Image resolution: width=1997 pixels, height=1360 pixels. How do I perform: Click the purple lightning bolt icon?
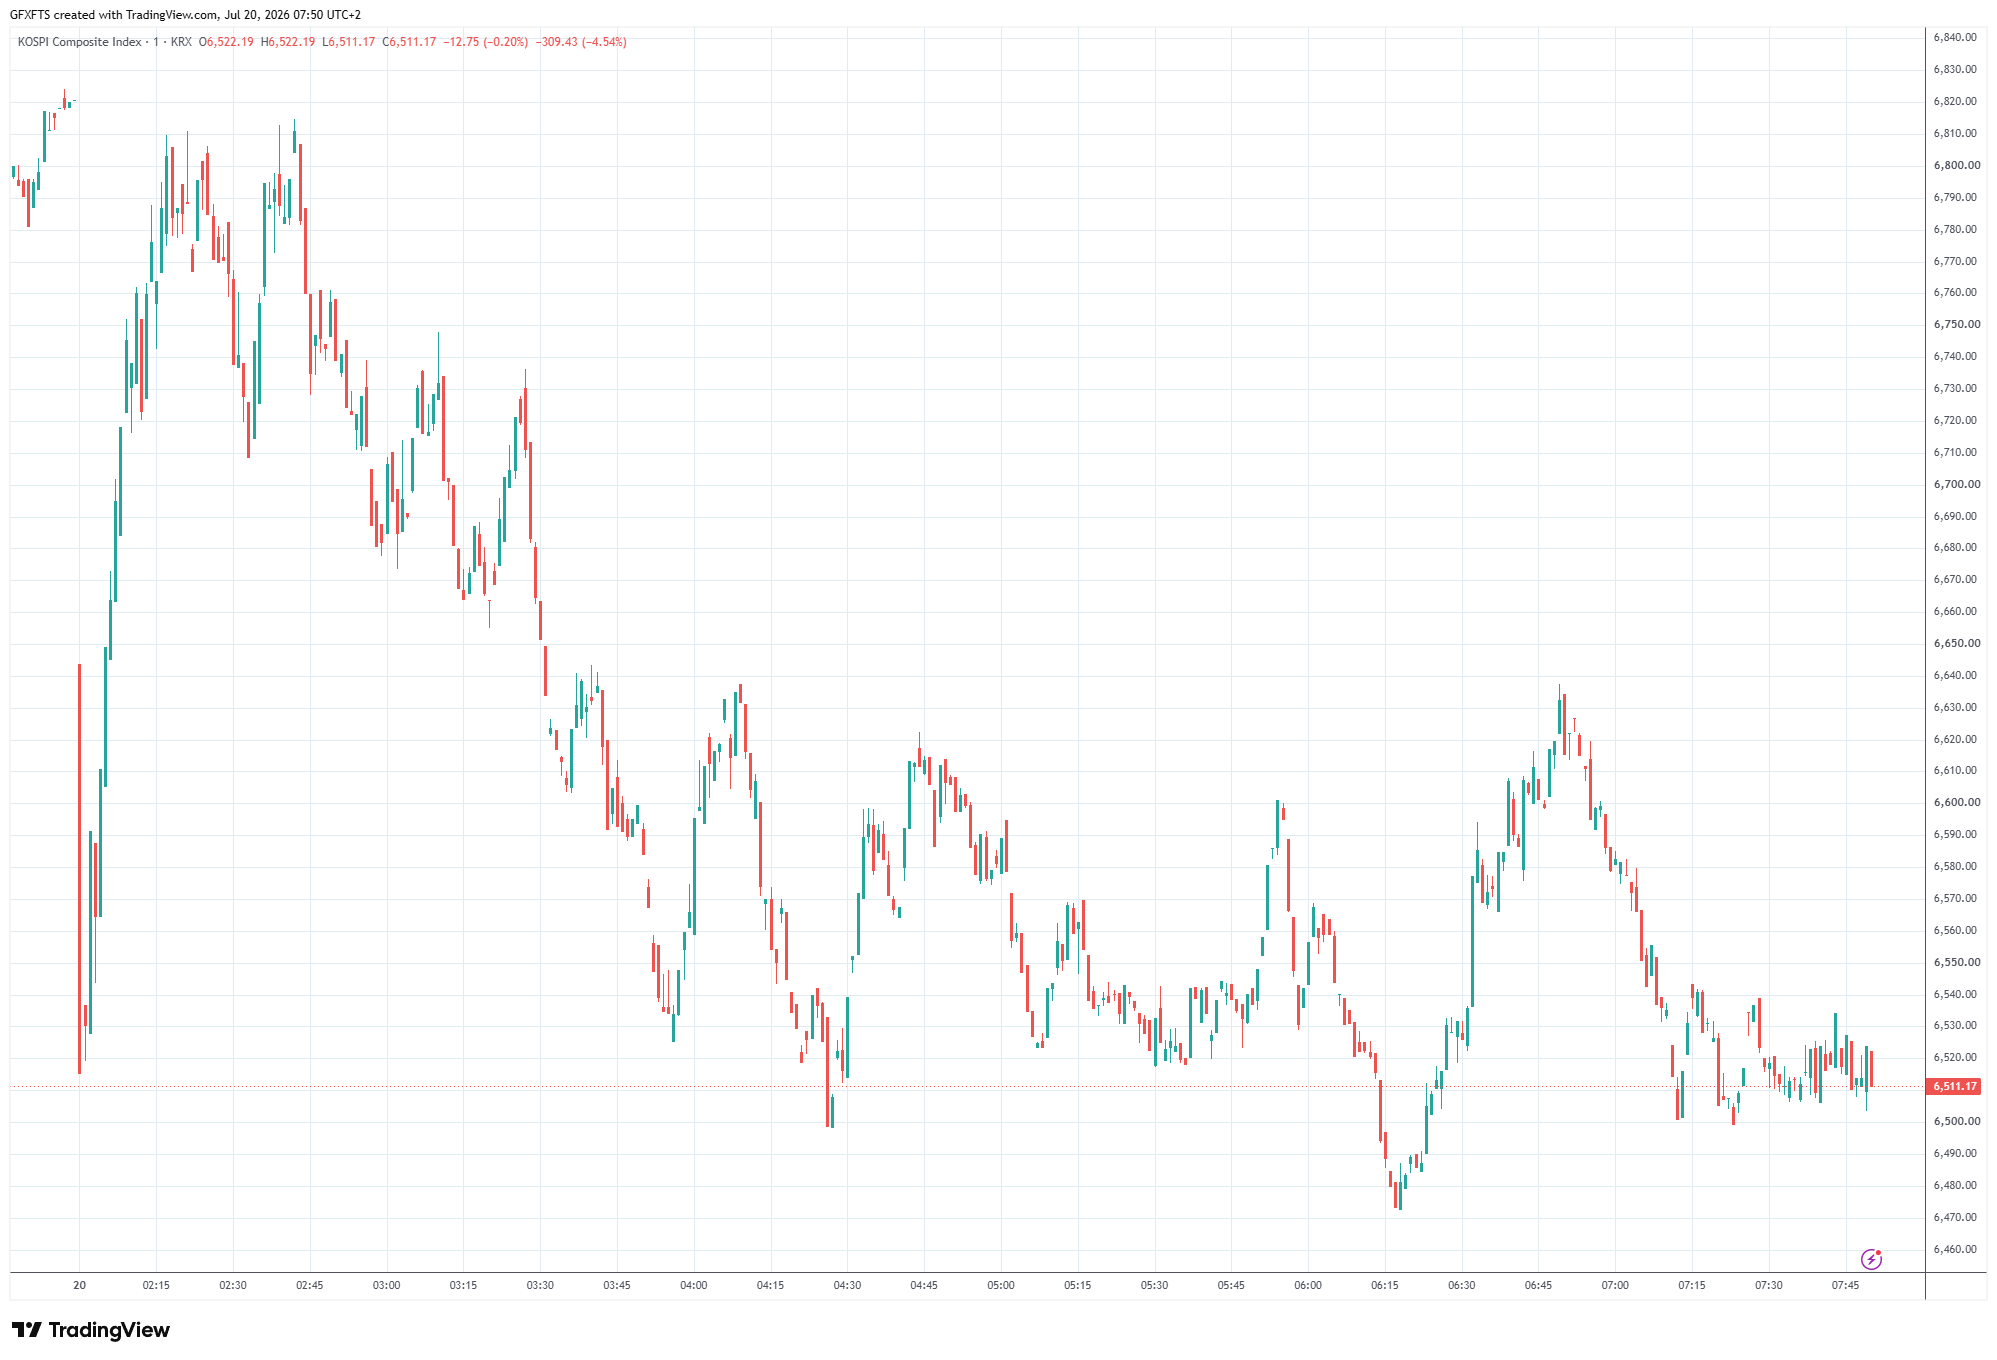1871,1259
